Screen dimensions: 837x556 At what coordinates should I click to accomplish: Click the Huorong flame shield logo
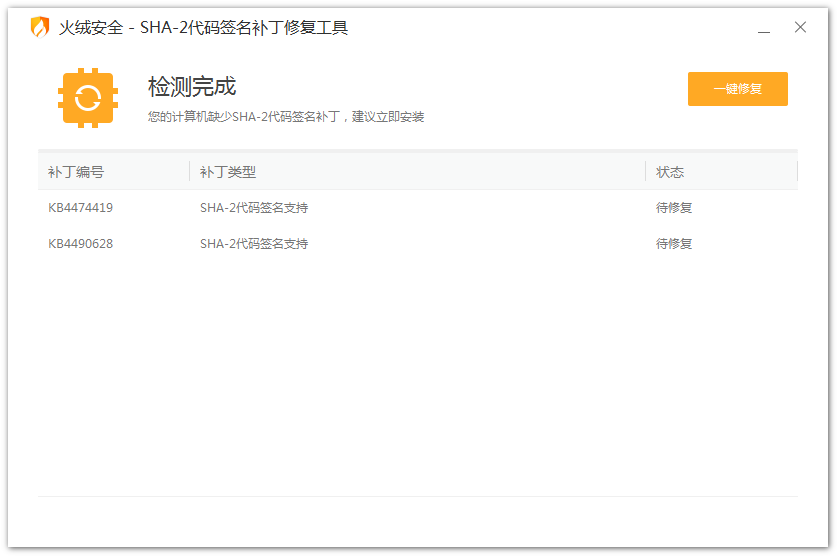tap(40, 27)
